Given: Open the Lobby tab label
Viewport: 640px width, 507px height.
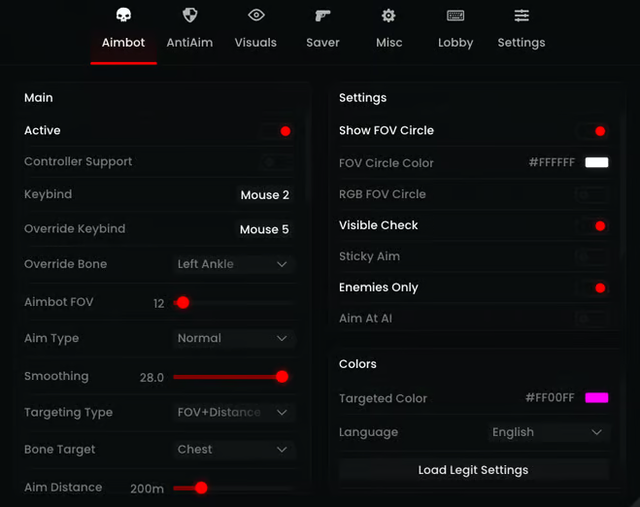Looking at the screenshot, I should tap(456, 43).
